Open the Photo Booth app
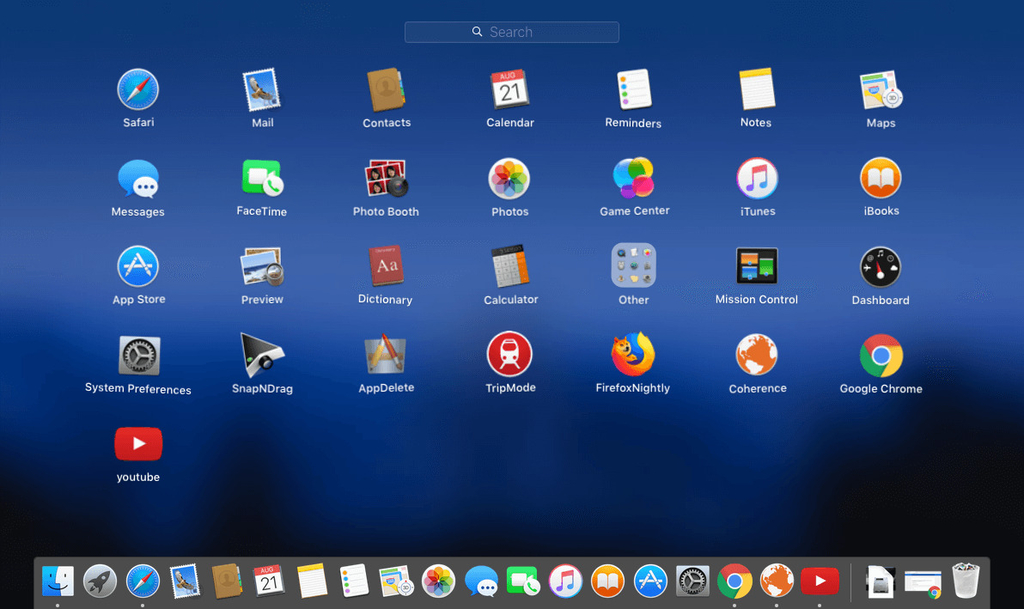This screenshot has height=609, width=1024. tap(386, 178)
